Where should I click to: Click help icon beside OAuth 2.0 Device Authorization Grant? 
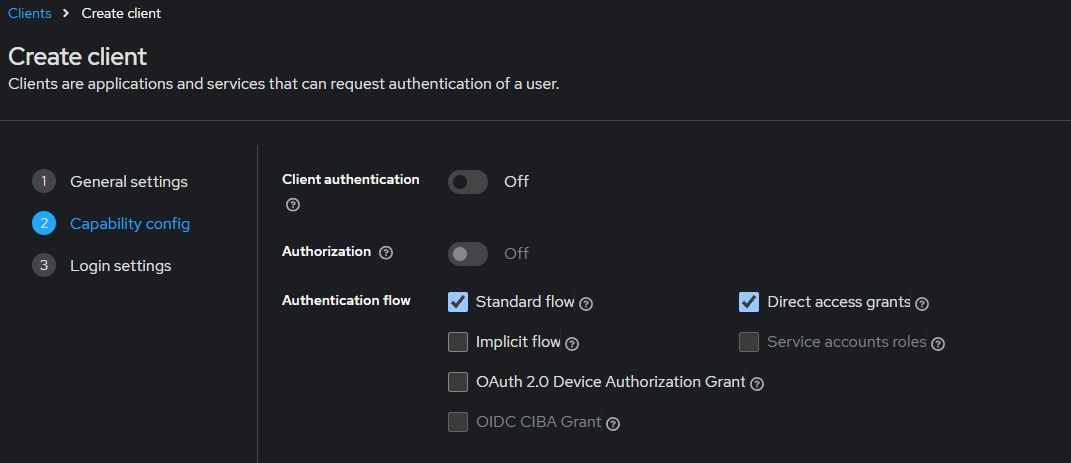(757, 383)
